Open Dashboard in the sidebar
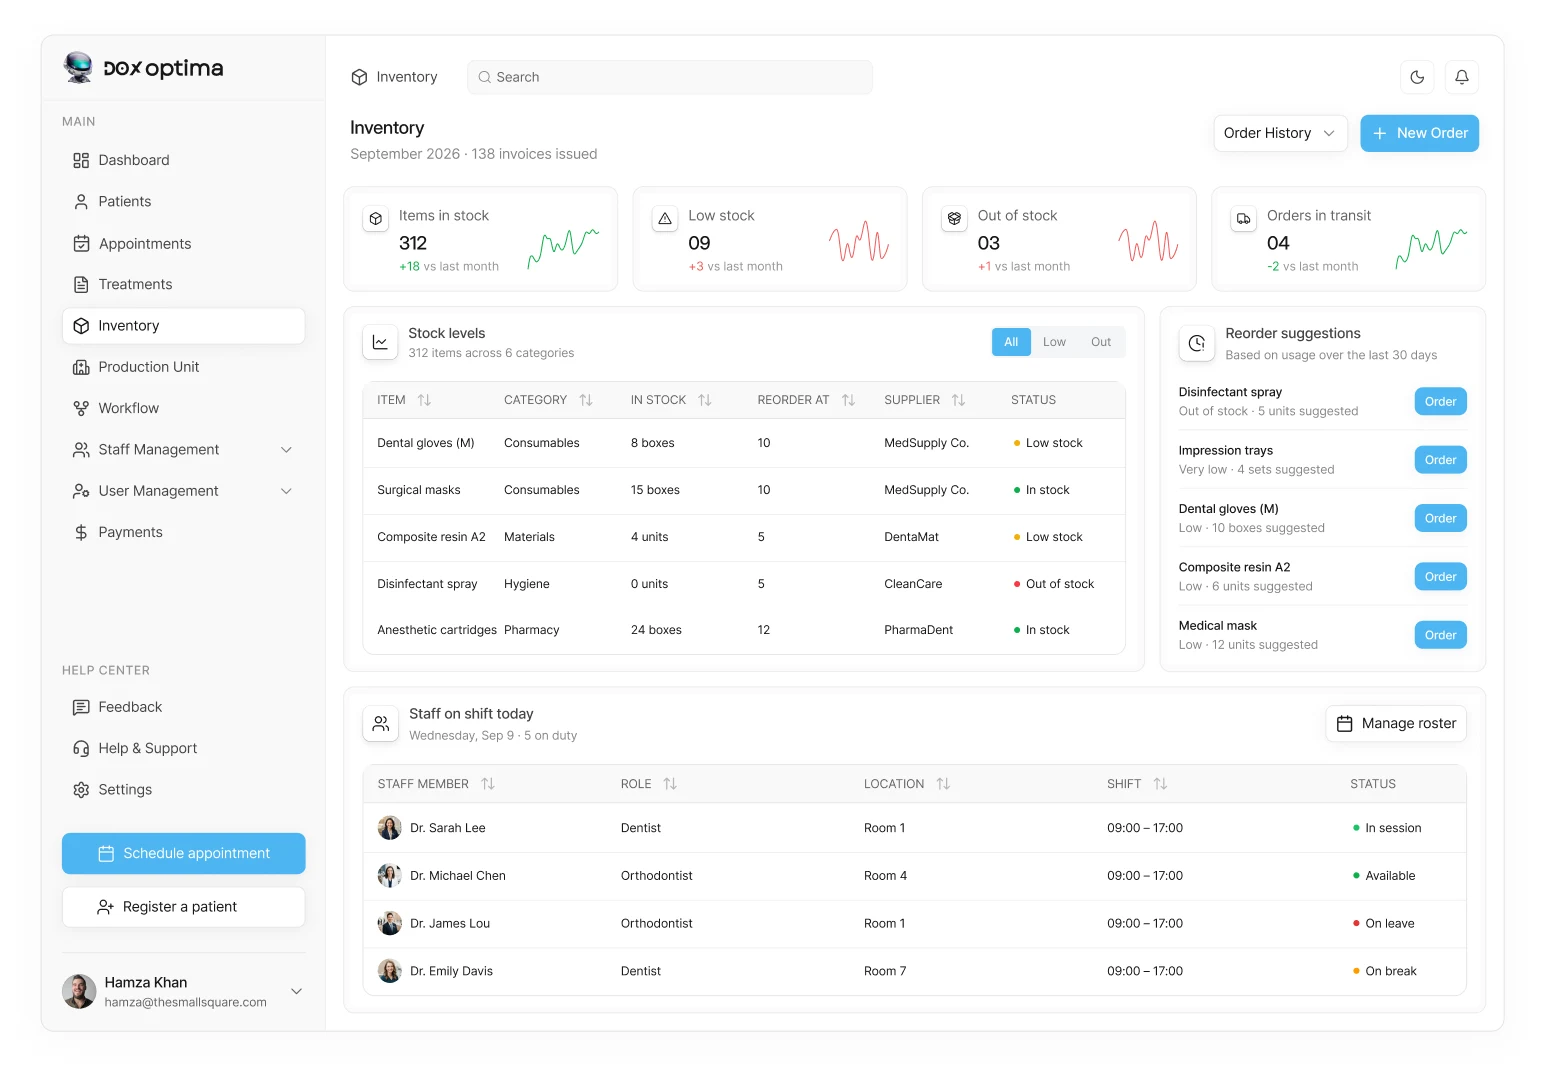Screen dimensions: 1546x1079 [183, 160]
